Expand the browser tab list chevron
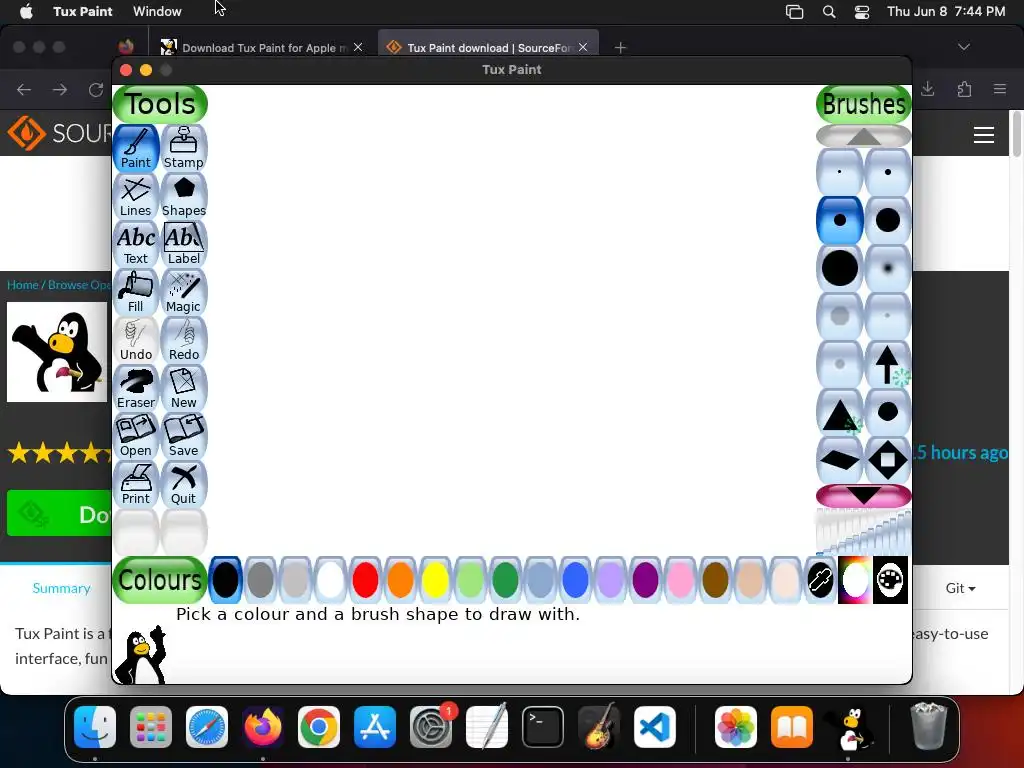The height and width of the screenshot is (768, 1024). pos(963,47)
